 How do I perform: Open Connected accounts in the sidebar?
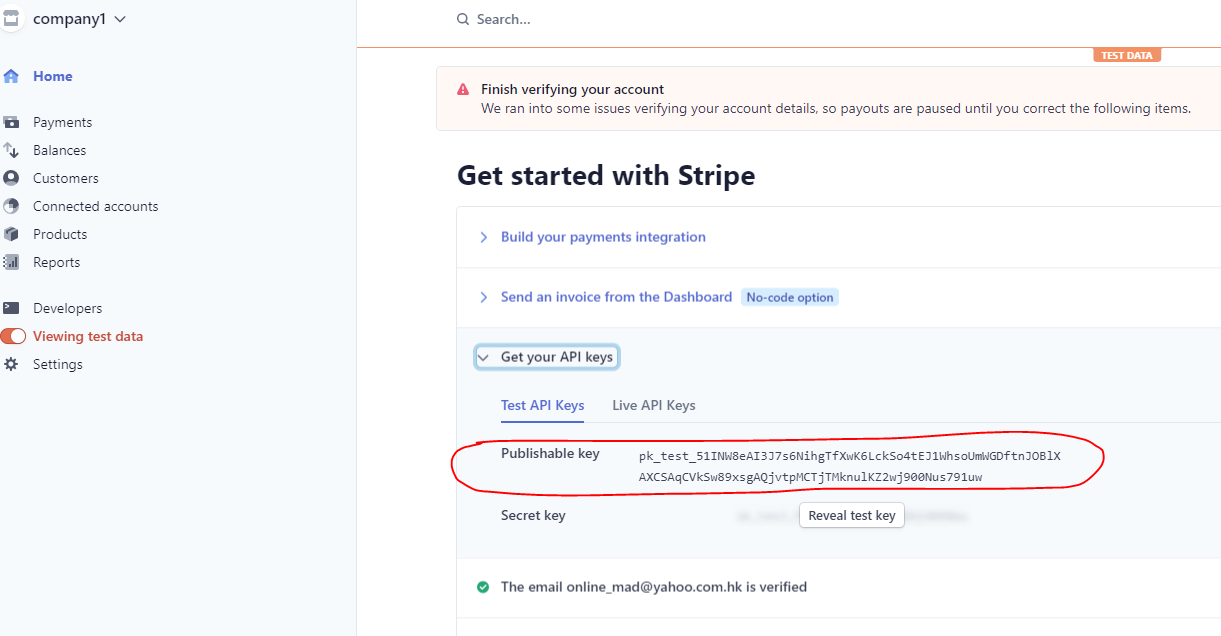95,206
